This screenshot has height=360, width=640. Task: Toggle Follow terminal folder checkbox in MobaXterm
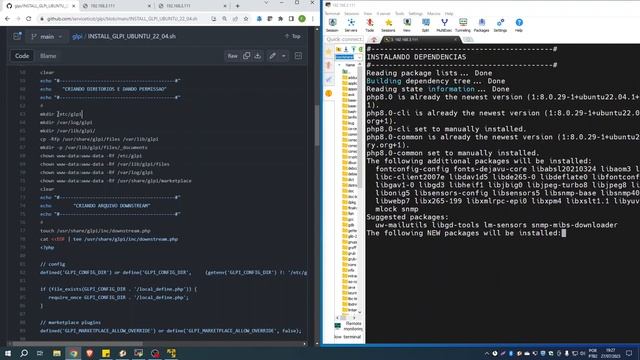click(348, 337)
